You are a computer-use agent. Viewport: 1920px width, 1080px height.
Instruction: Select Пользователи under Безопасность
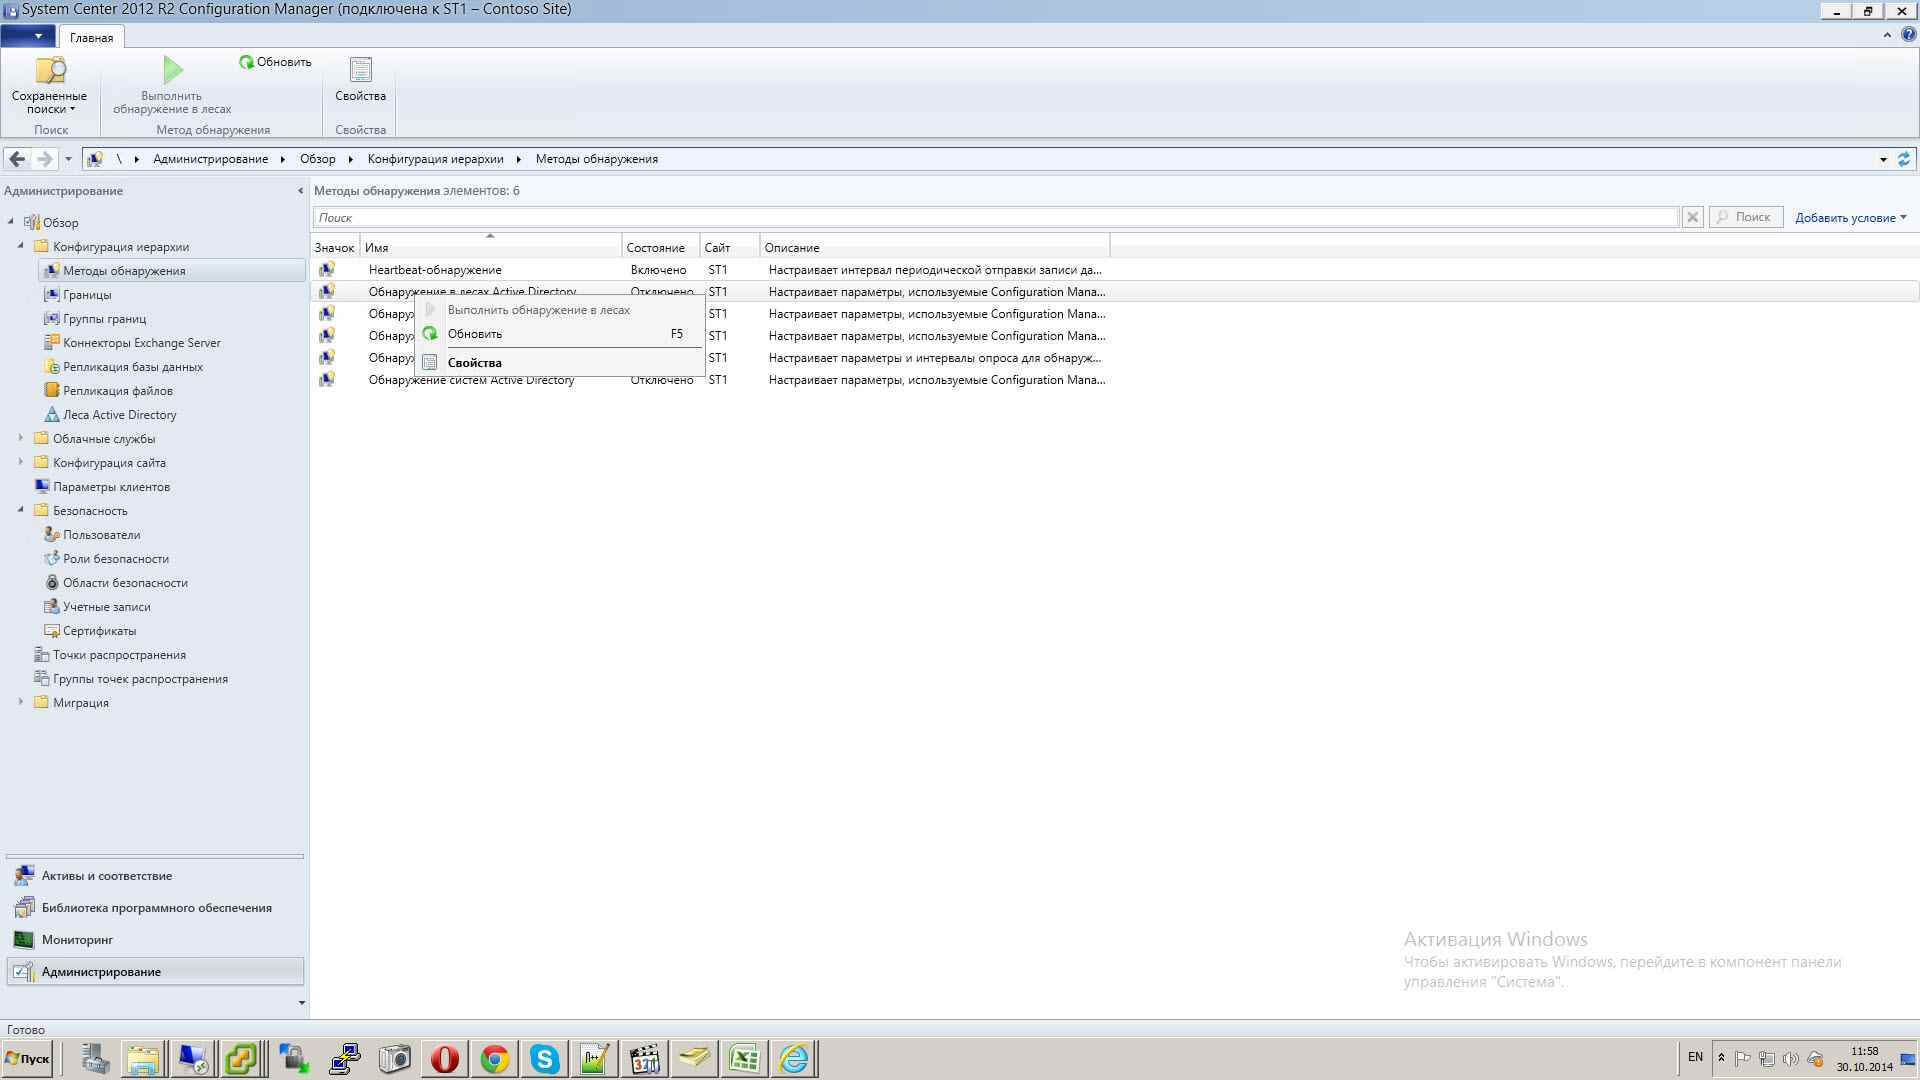tap(101, 535)
